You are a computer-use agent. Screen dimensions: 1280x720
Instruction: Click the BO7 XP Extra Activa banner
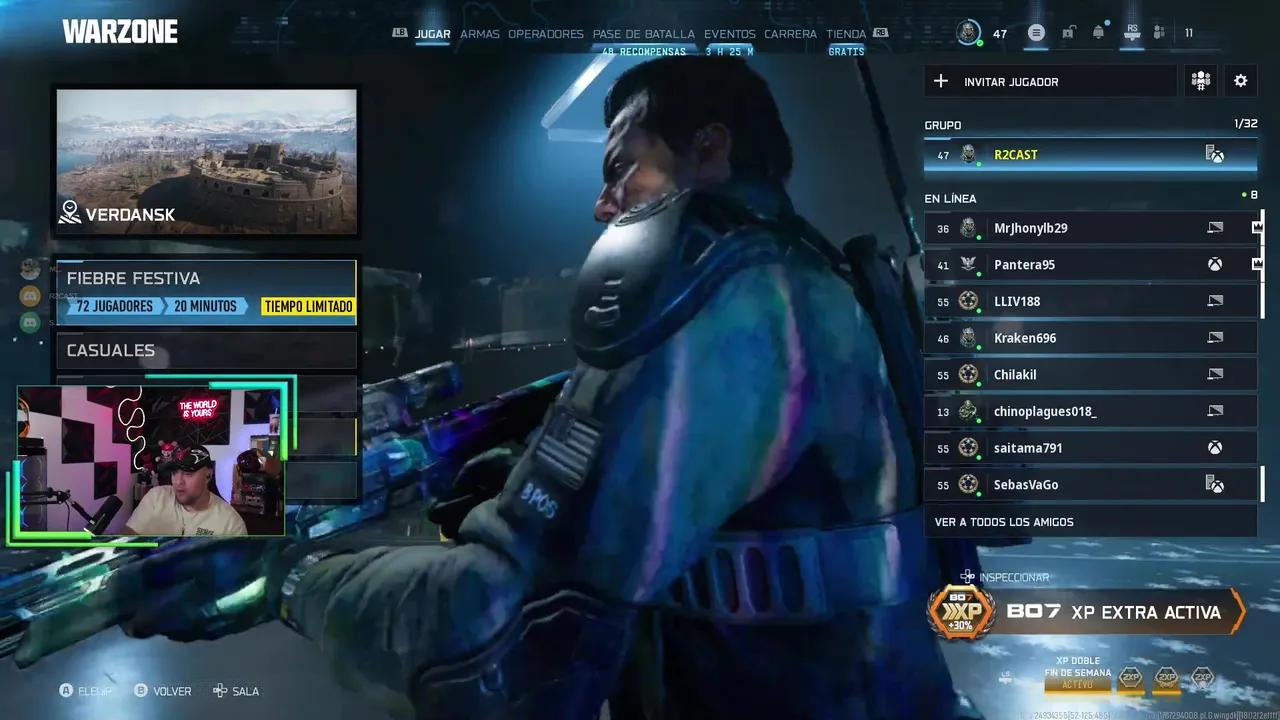pos(1087,612)
